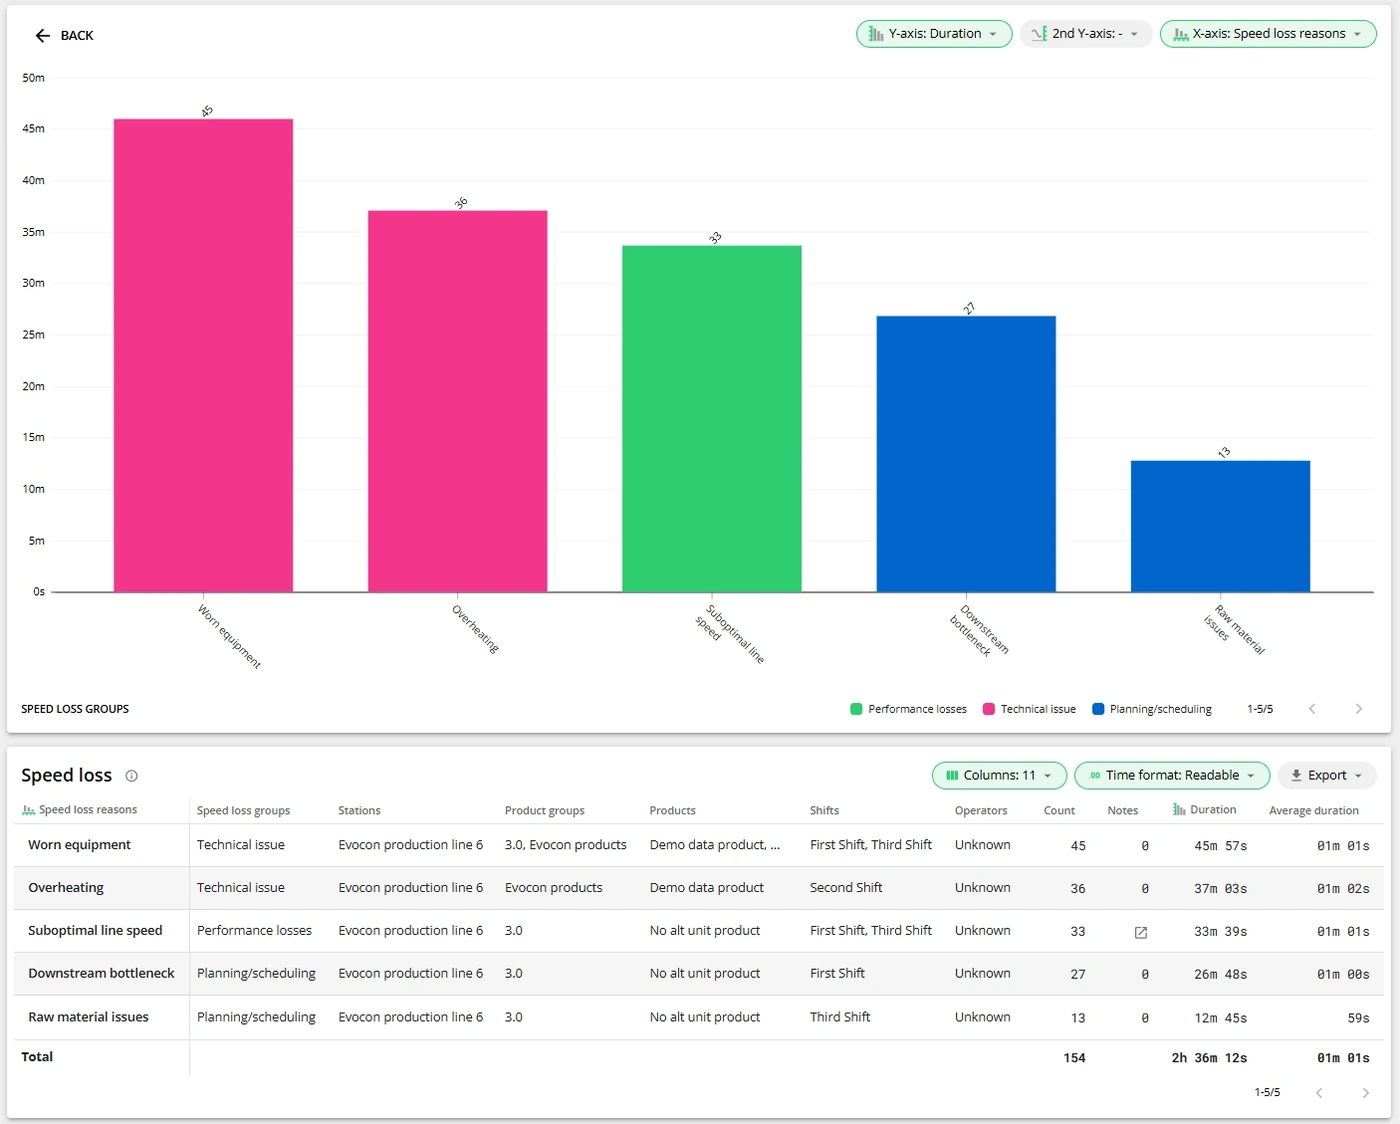Click the Raw material issues blue bar
The image size is (1400, 1124).
pos(1220,526)
